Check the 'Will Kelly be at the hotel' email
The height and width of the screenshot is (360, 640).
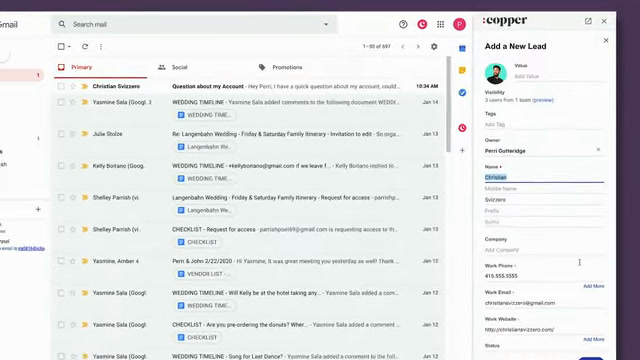pyautogui.click(x=61, y=293)
